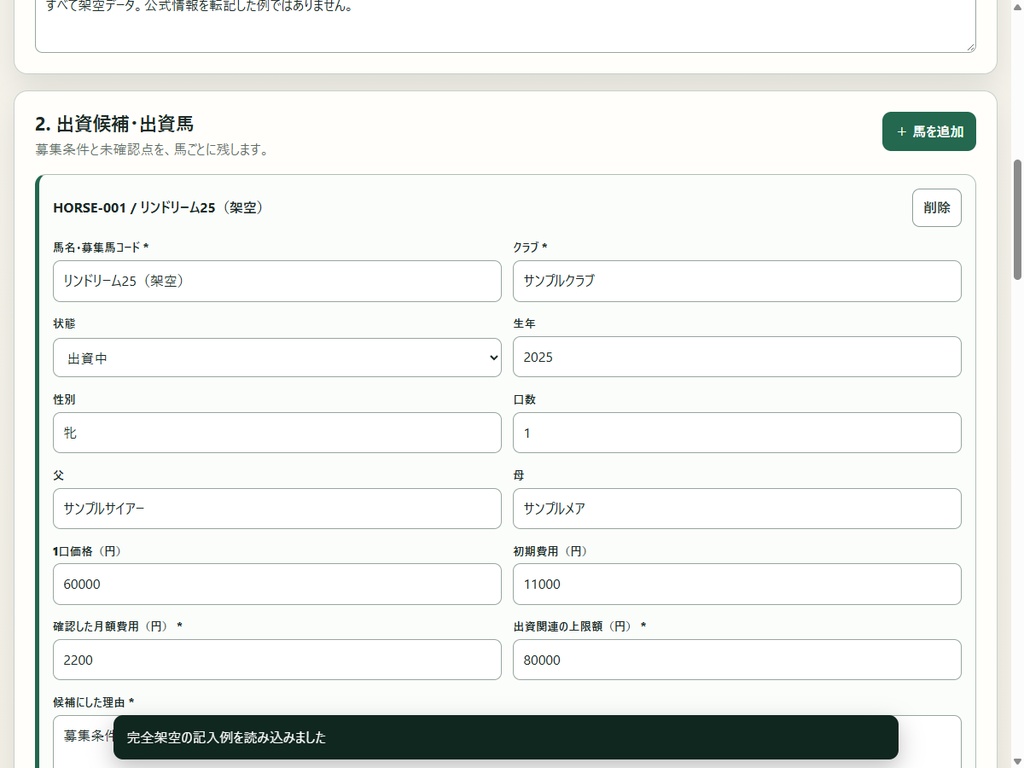Click the 馬を追加 button
Image resolution: width=1024 pixels, height=768 pixels.
click(x=929, y=131)
